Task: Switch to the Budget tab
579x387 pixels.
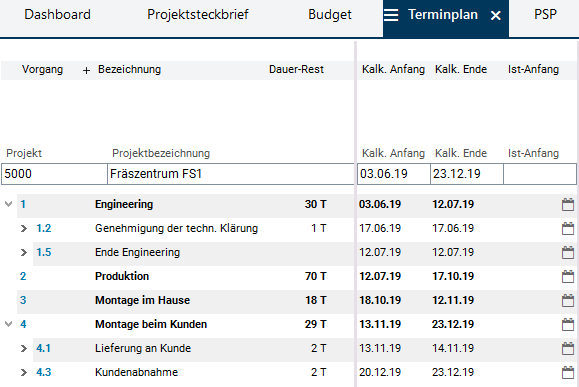Action: 330,15
